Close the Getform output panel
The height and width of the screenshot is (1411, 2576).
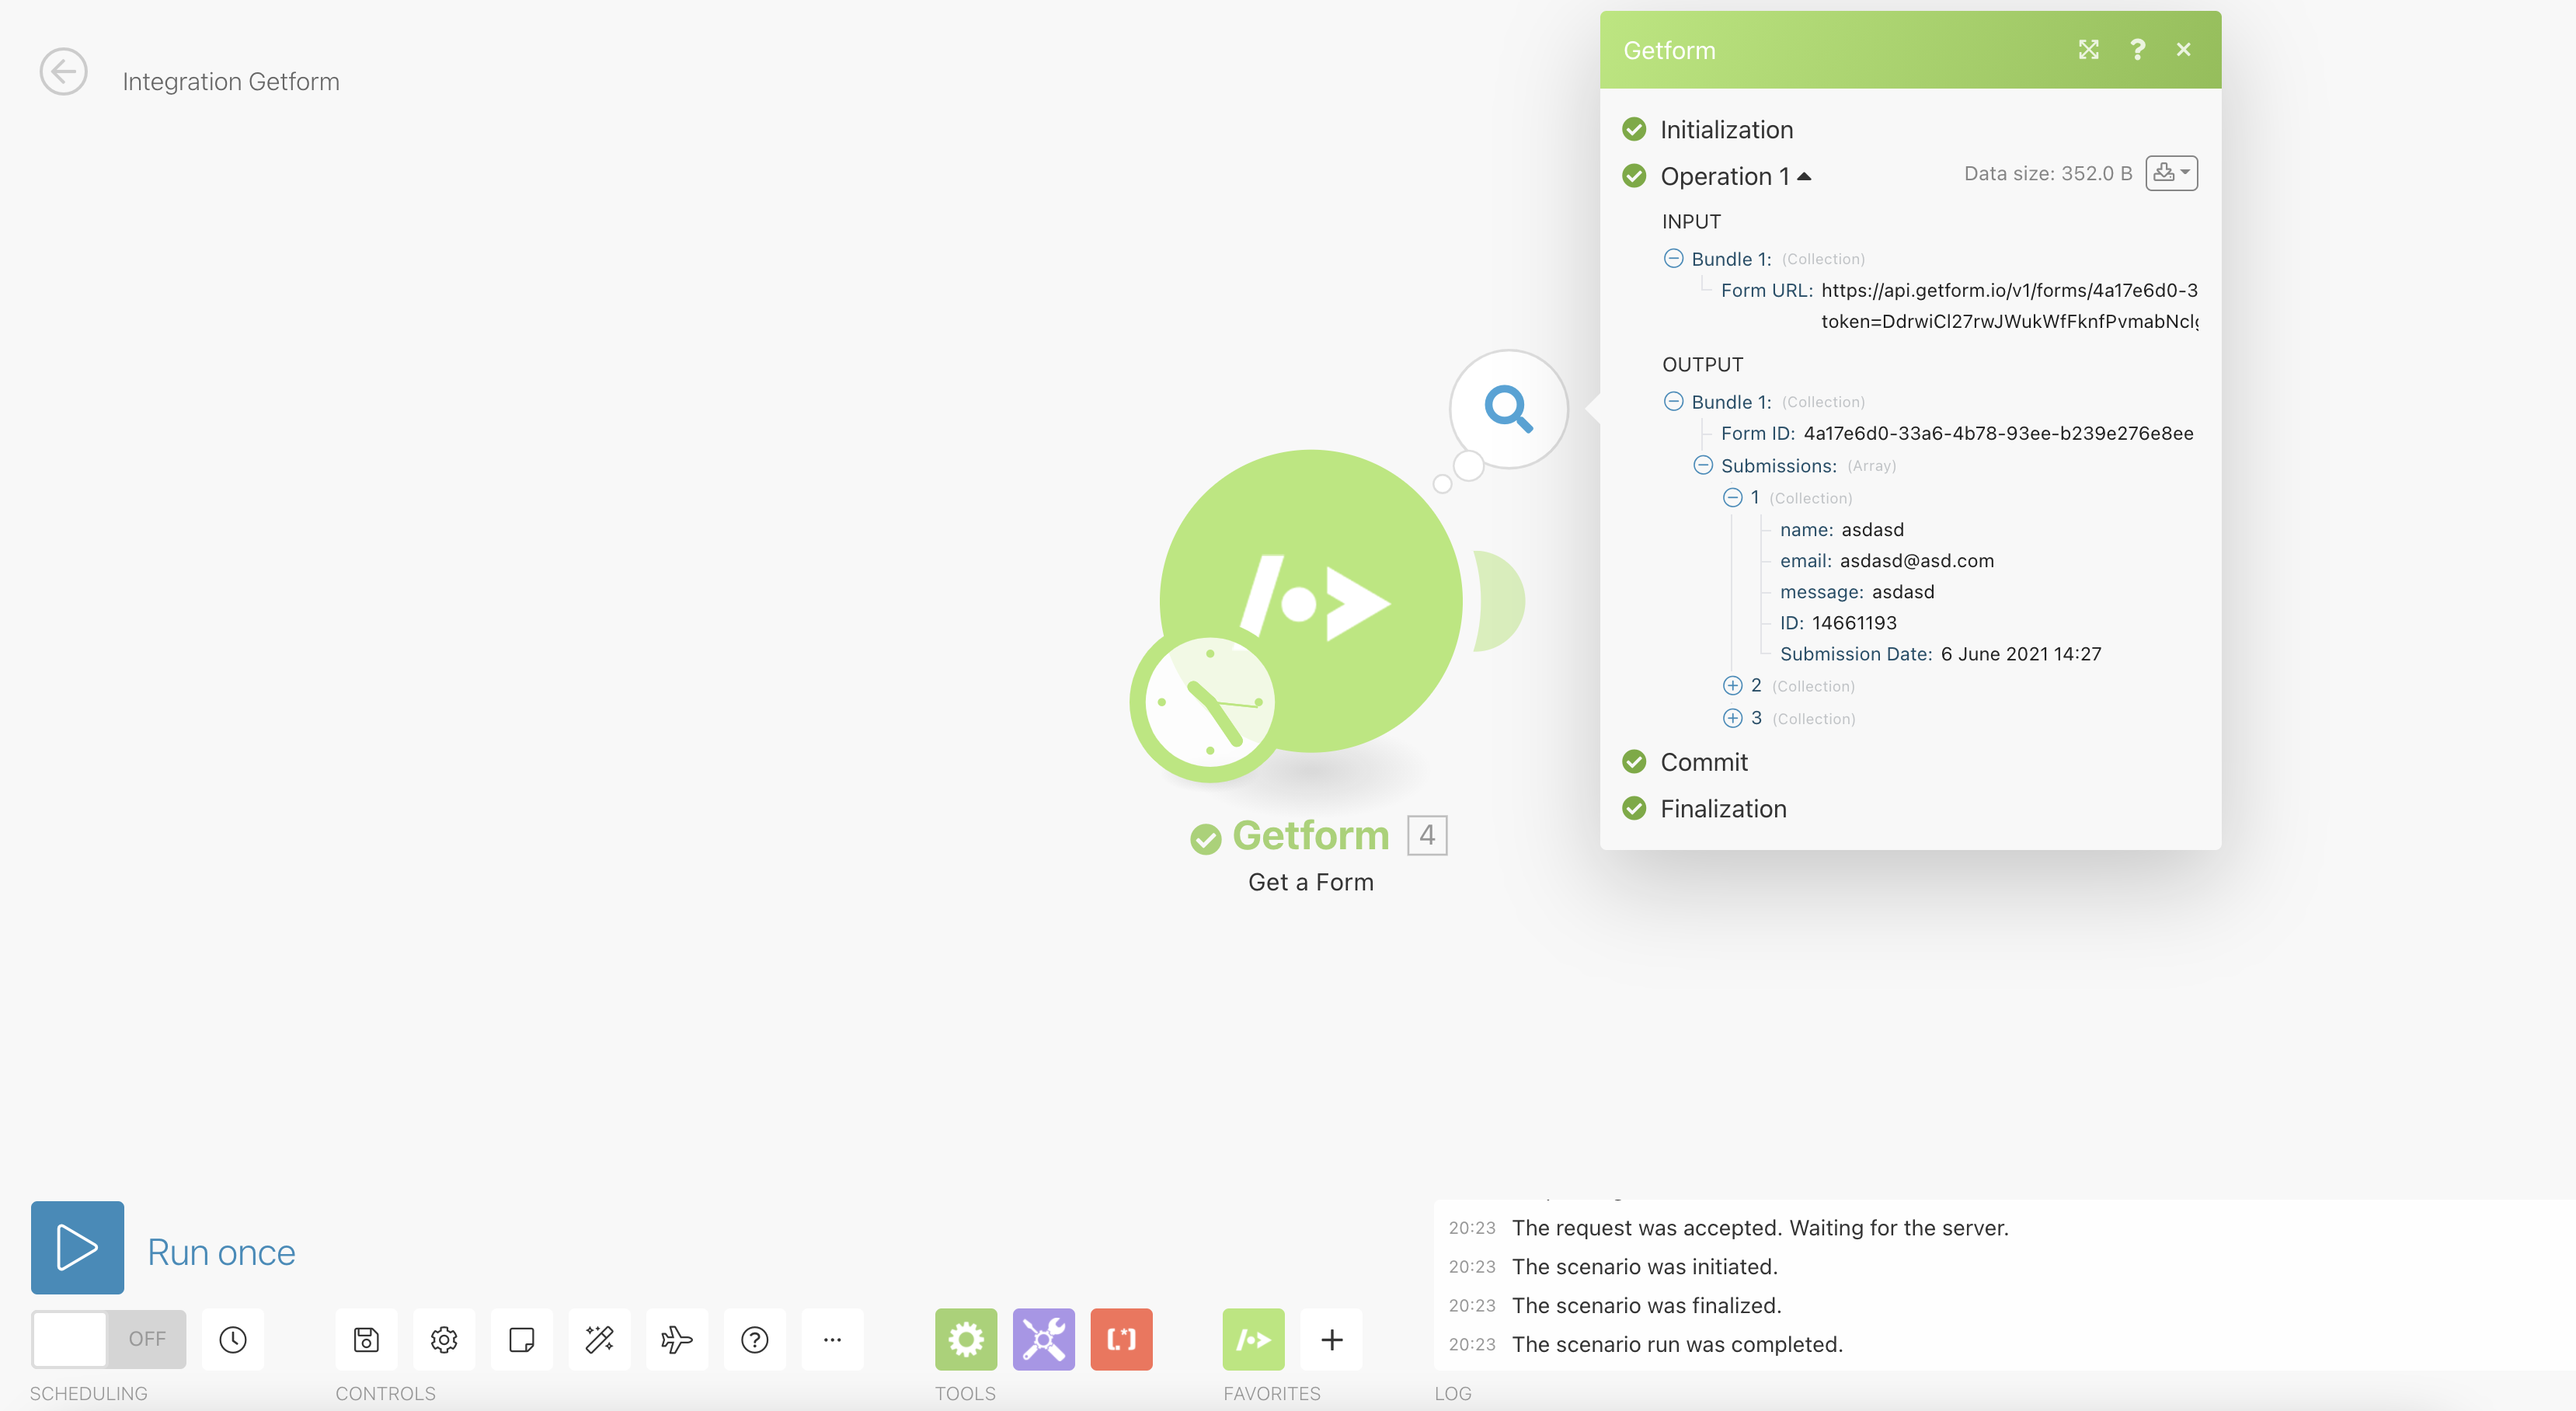point(2184,50)
